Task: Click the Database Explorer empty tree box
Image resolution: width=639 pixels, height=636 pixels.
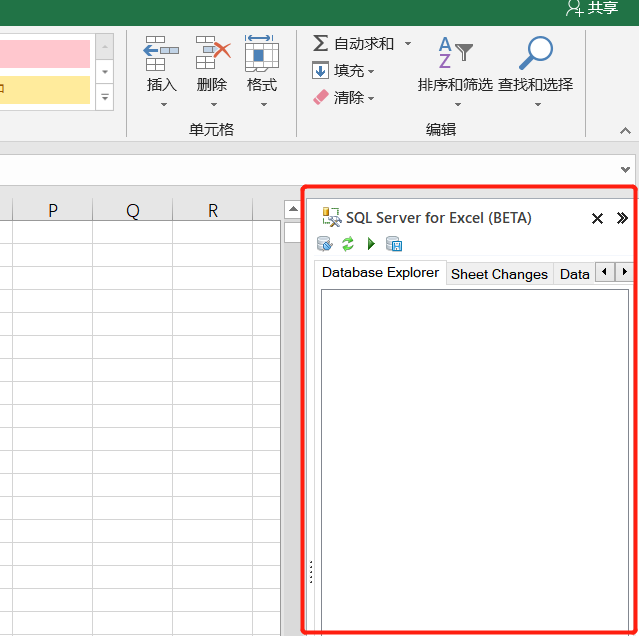Action: click(475, 460)
